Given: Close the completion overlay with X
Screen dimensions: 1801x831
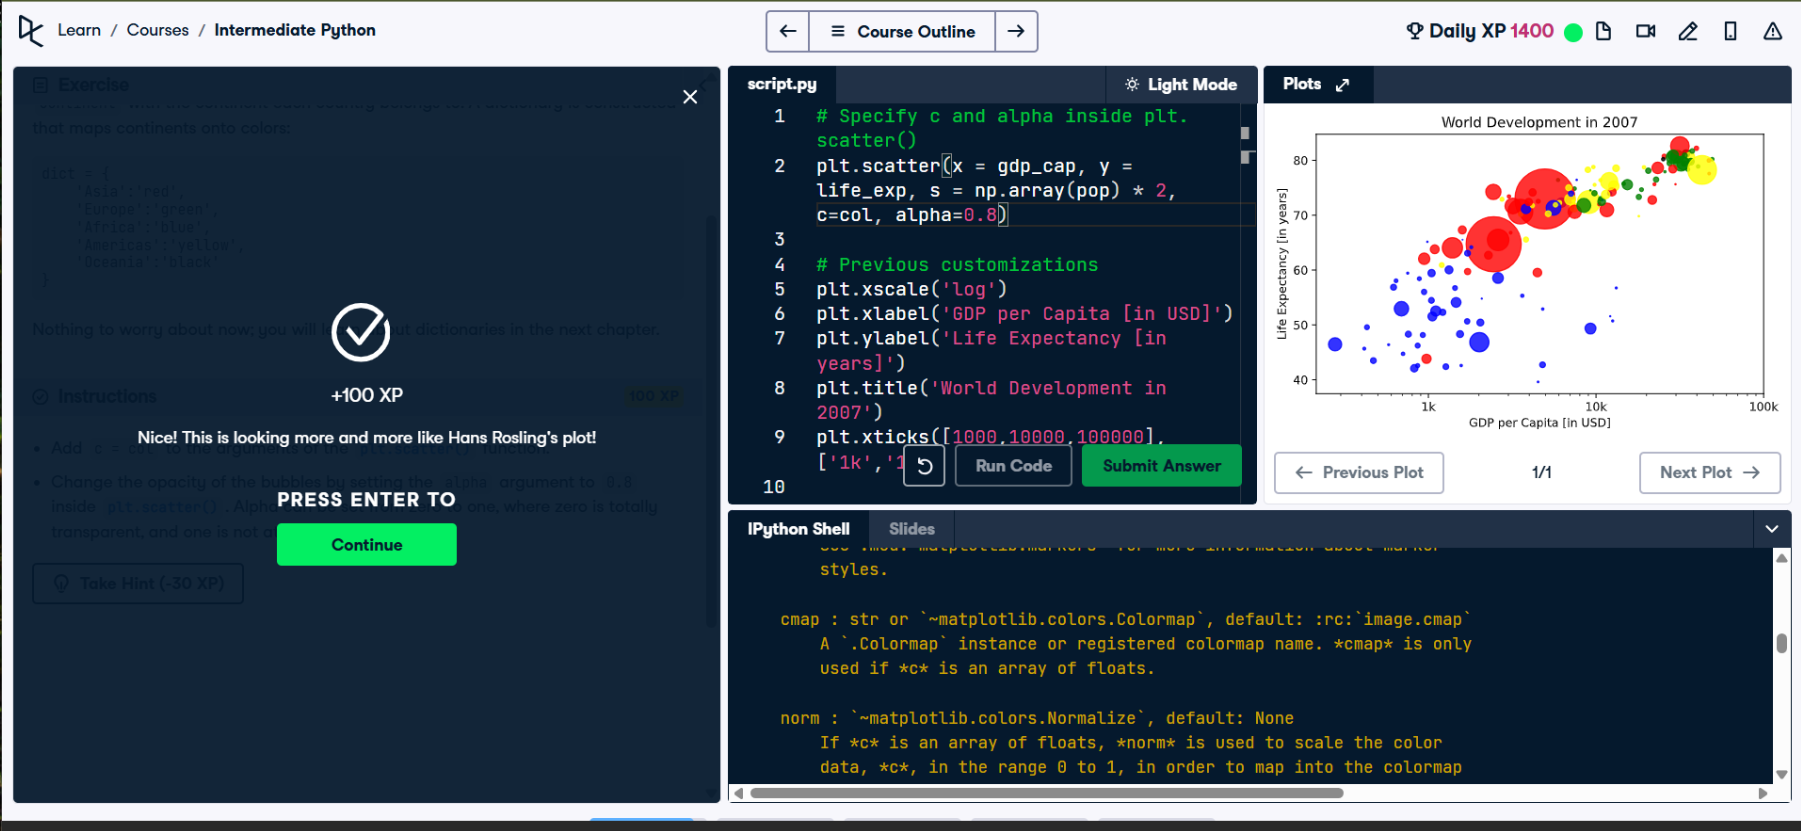Looking at the screenshot, I should (x=690, y=97).
